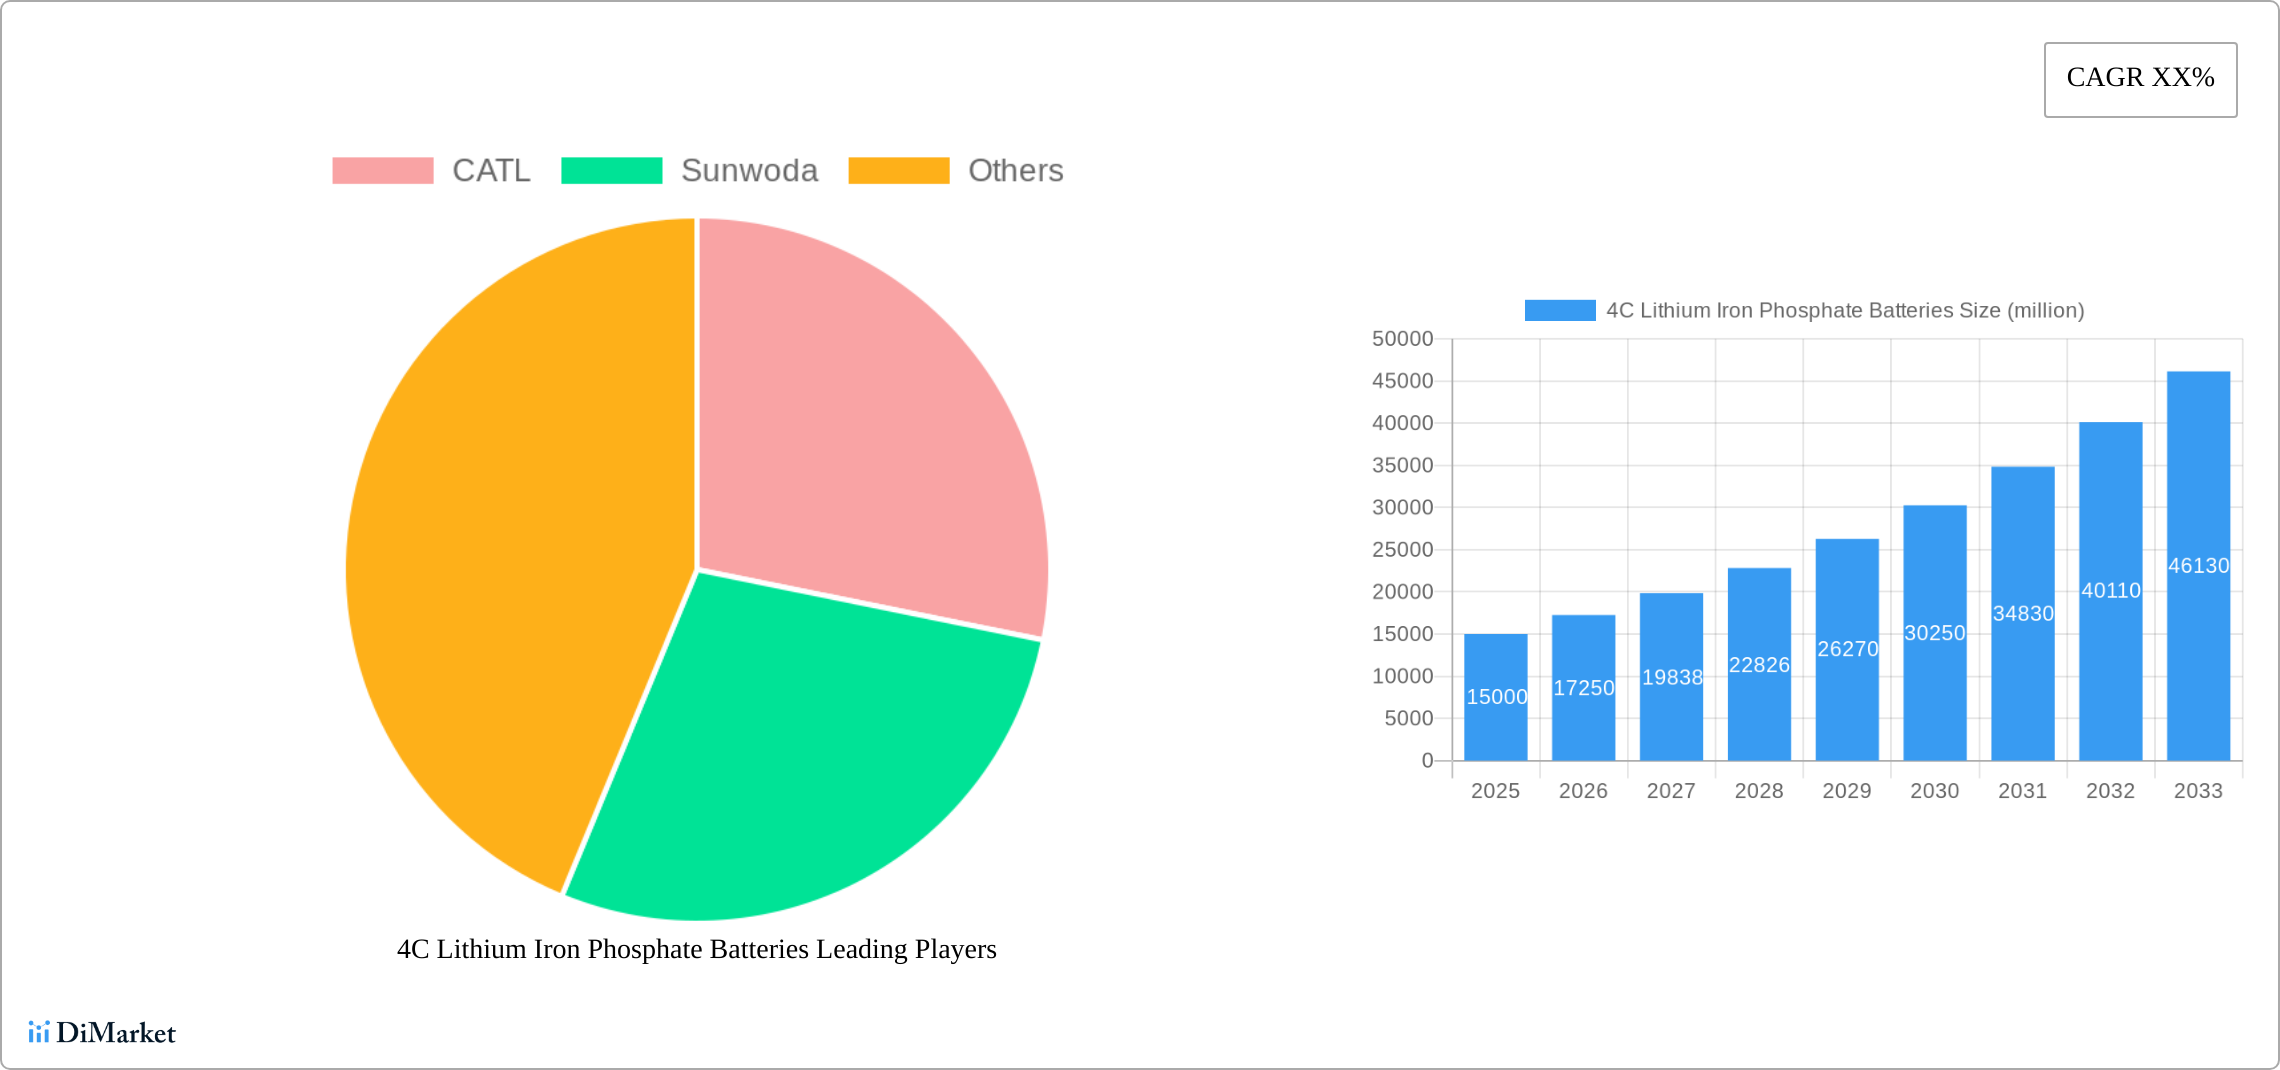Click the pie chart title Leading Players
This screenshot has width=2280, height=1070.
pos(696,949)
